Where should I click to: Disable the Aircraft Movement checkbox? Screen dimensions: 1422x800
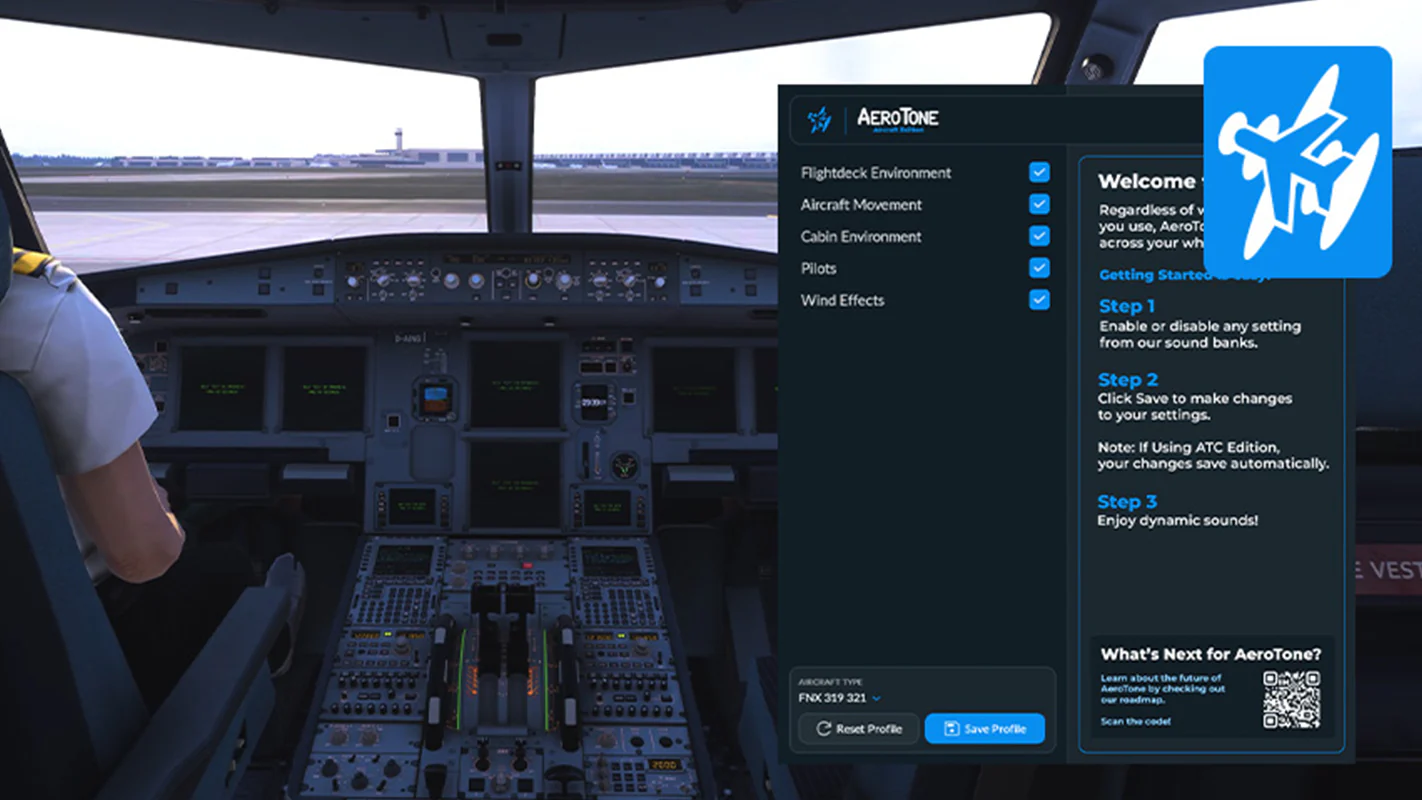(x=1040, y=204)
